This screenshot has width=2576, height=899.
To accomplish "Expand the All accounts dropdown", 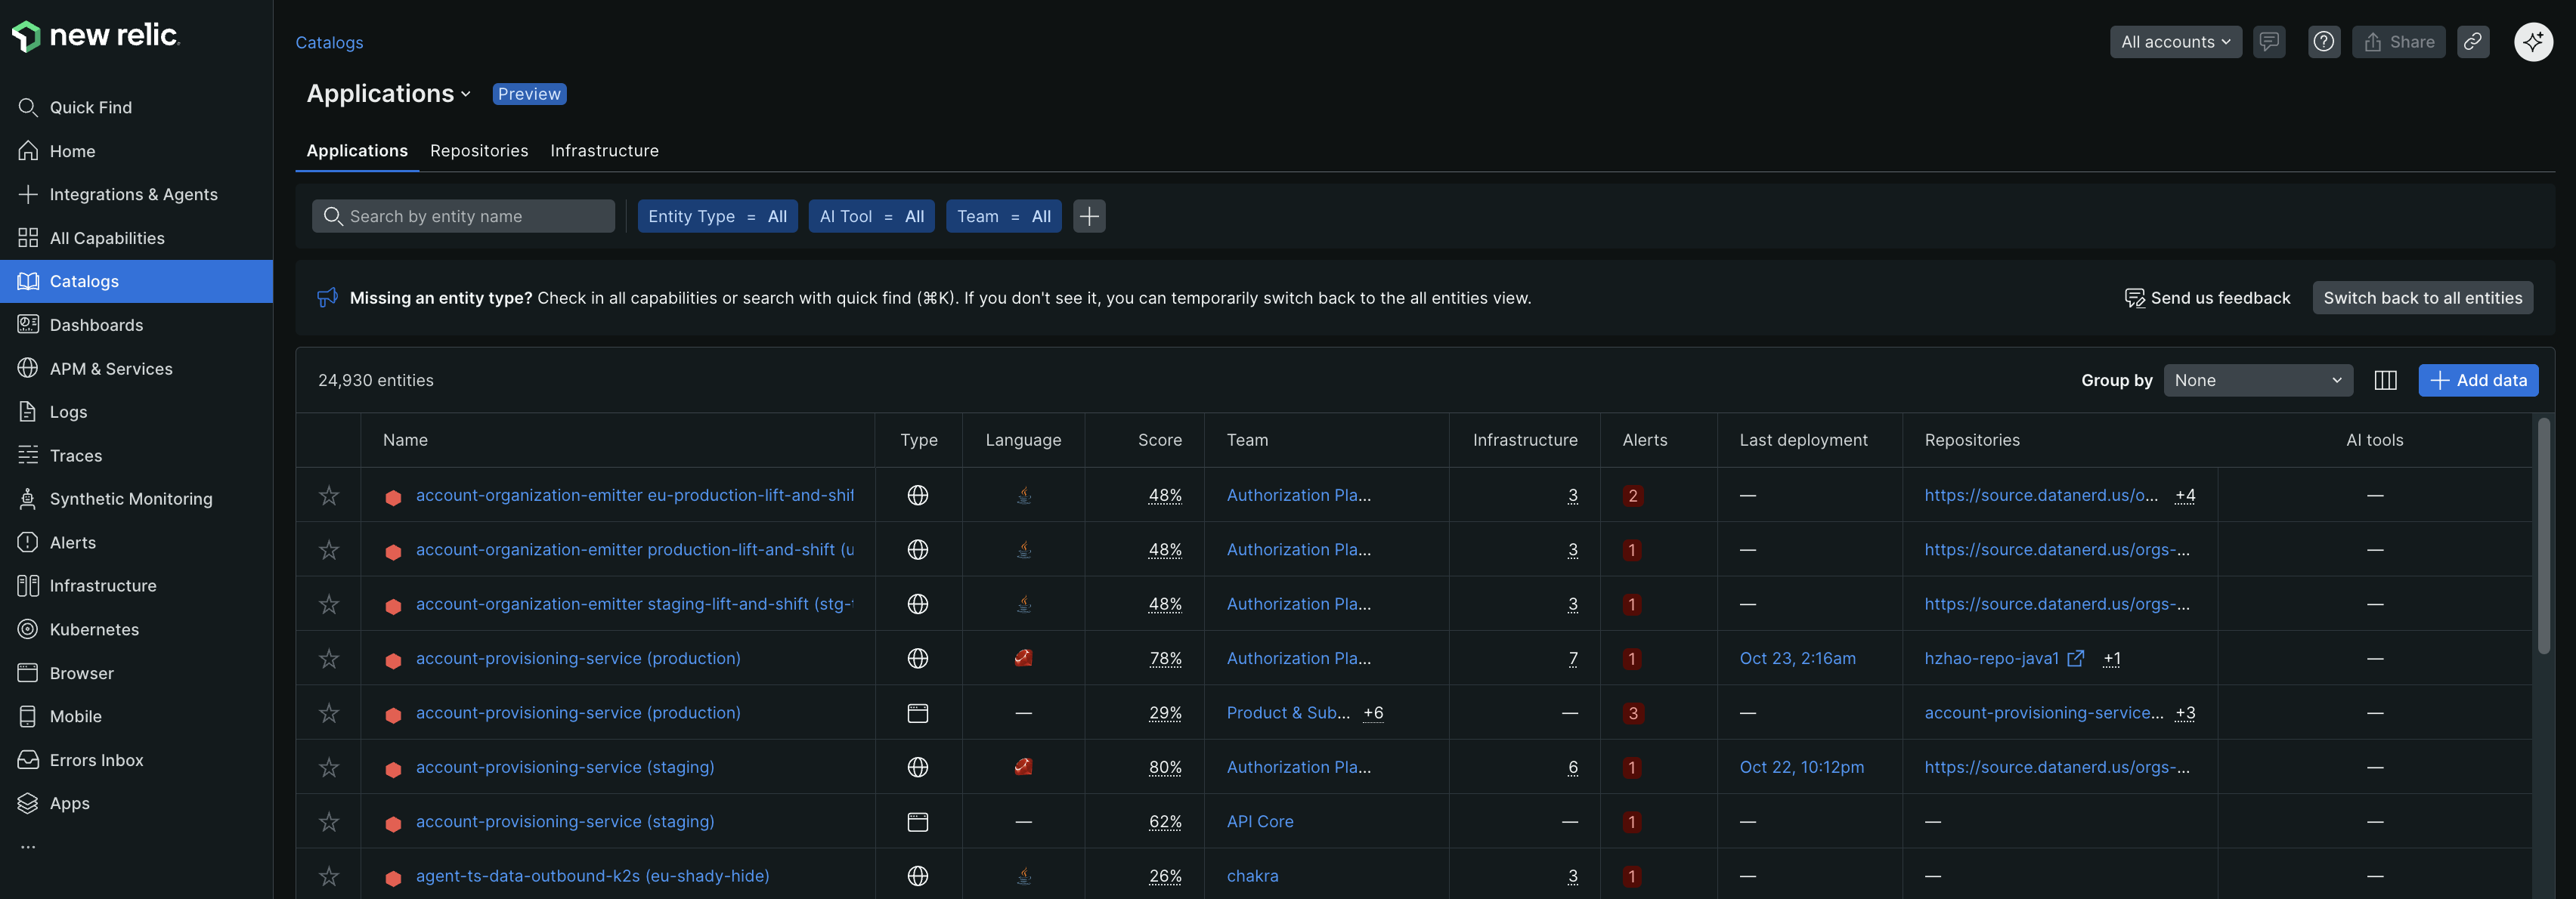I will [x=2175, y=42].
